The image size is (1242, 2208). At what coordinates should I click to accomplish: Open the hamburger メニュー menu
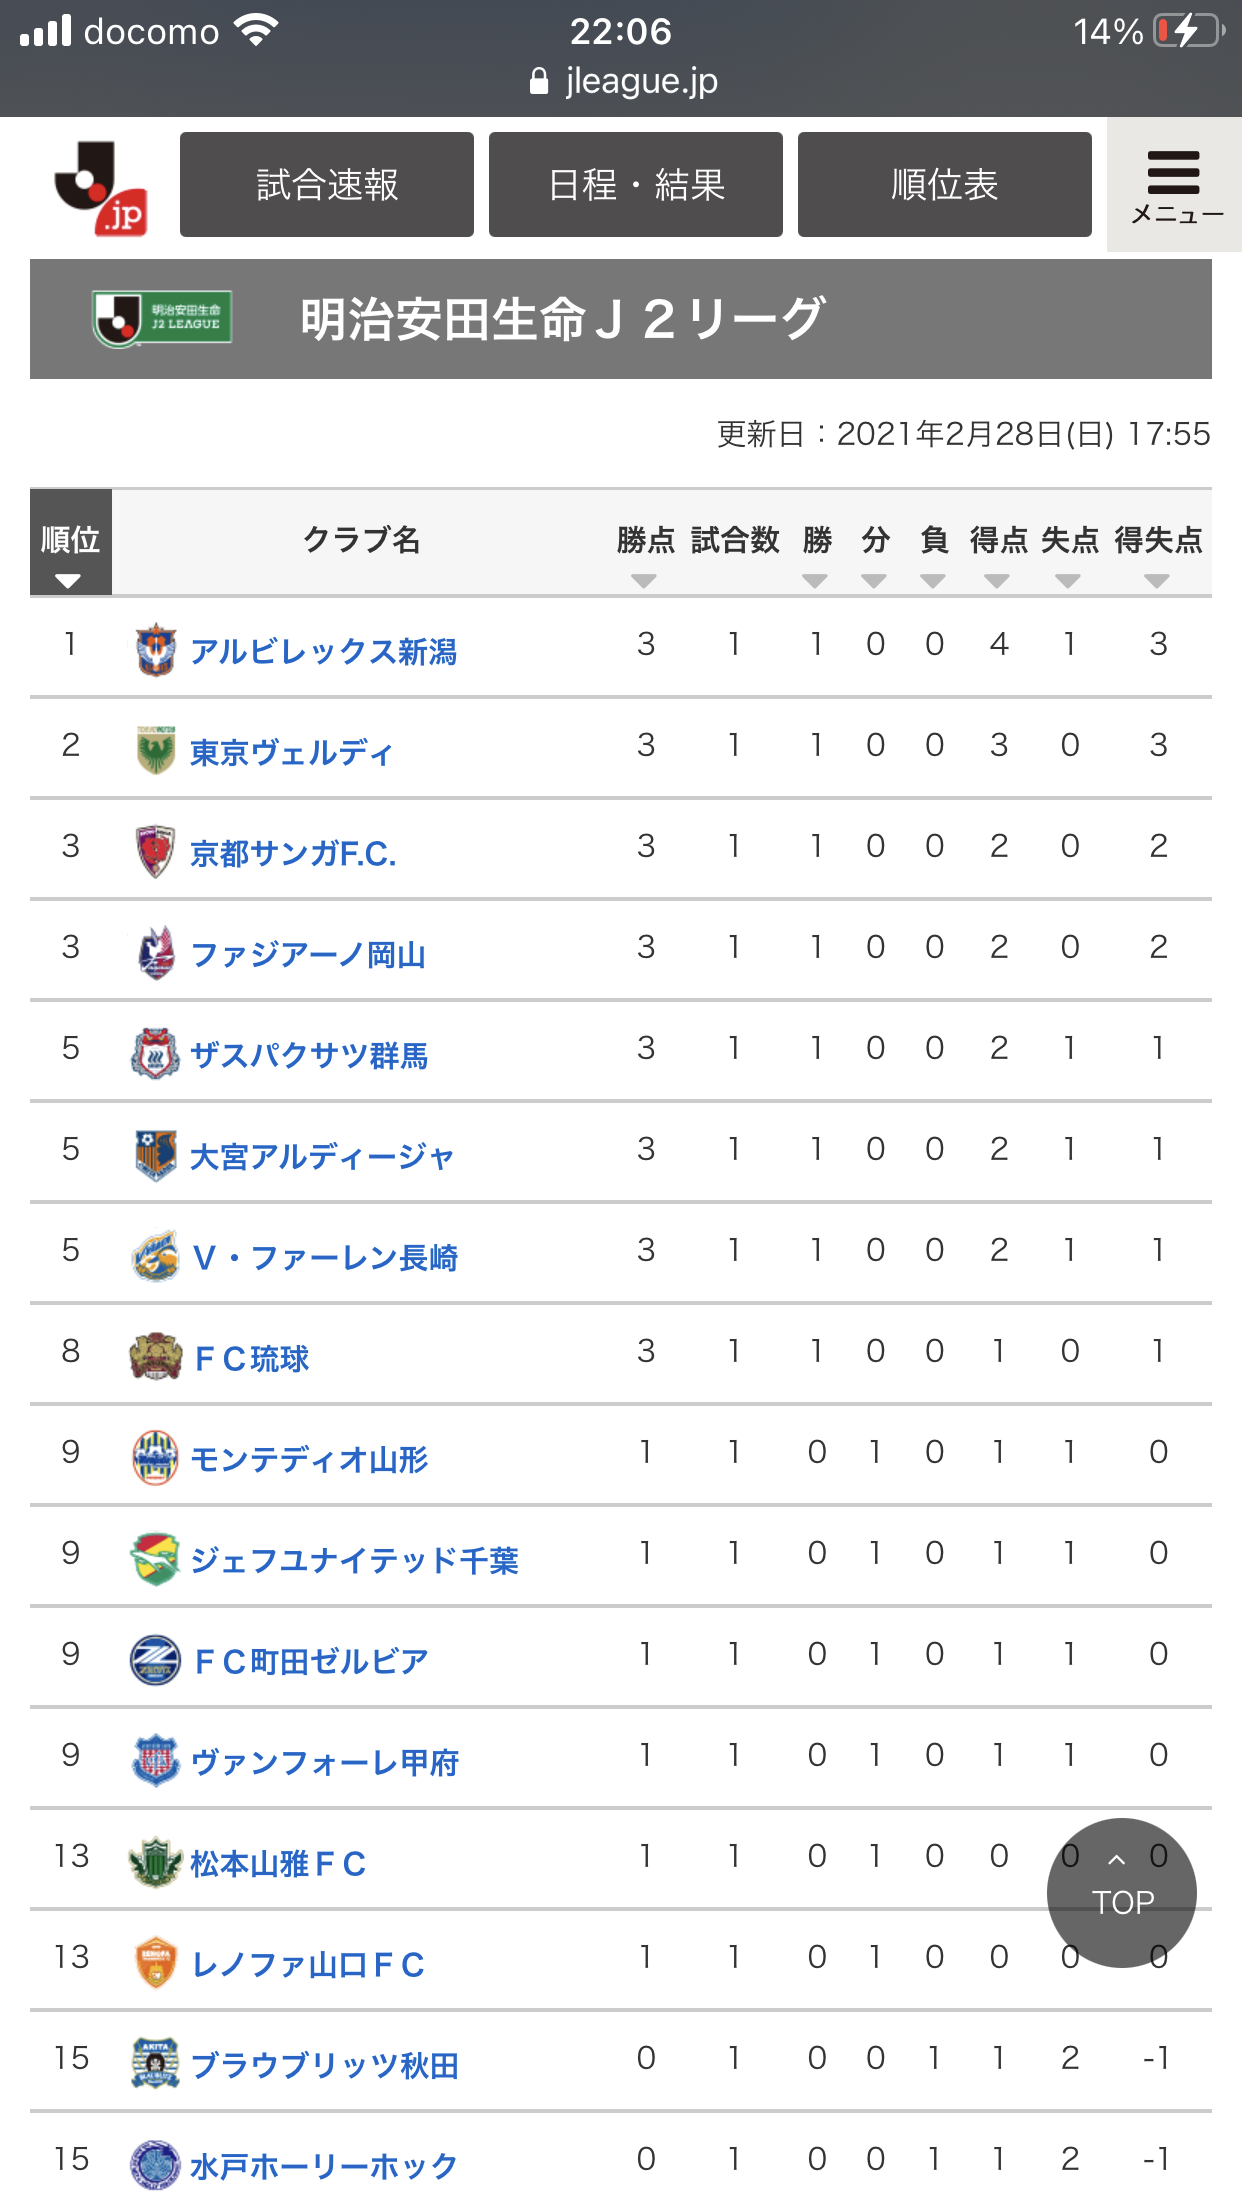[x=1174, y=185]
